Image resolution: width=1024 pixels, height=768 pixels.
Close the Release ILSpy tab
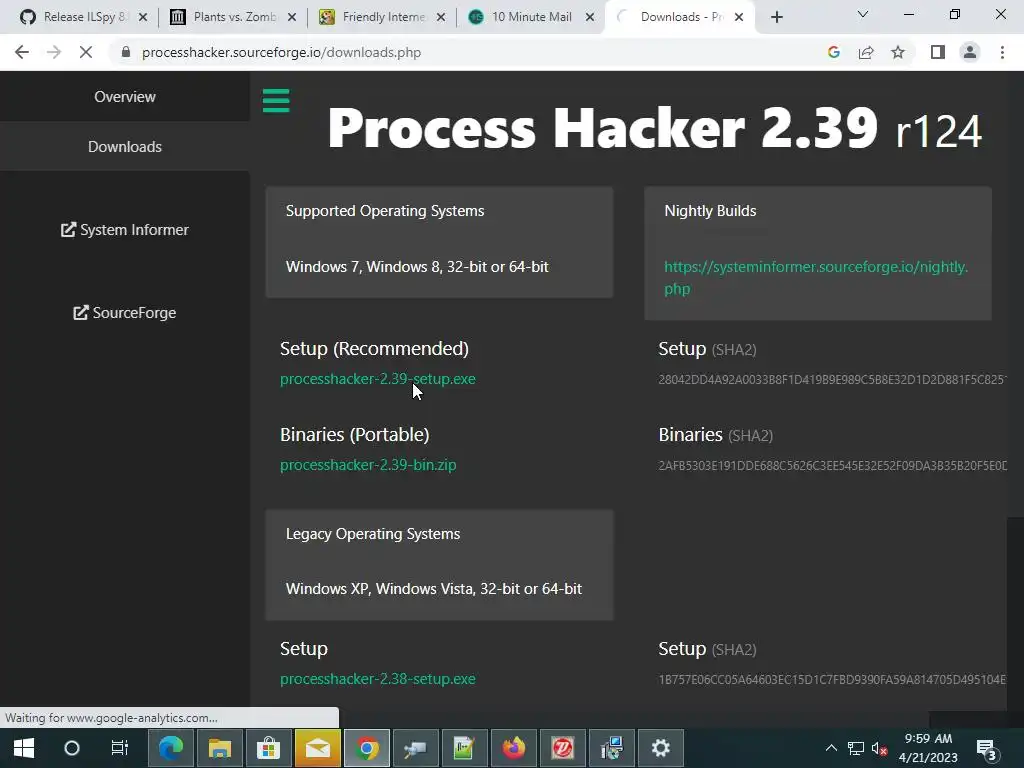(143, 17)
